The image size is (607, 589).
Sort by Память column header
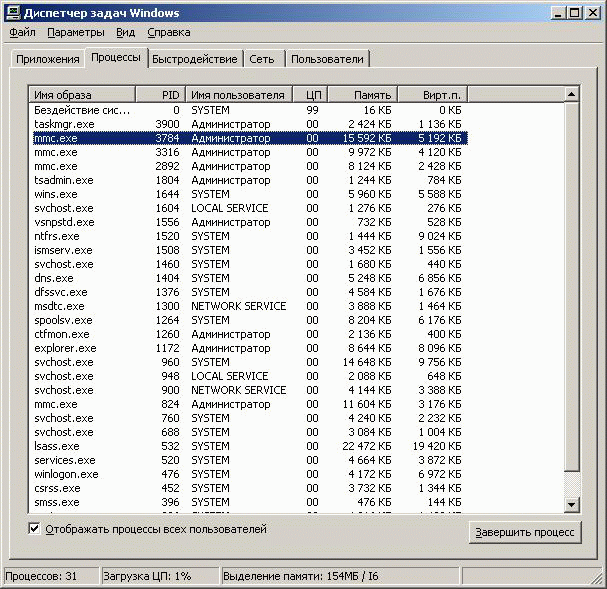tap(359, 95)
